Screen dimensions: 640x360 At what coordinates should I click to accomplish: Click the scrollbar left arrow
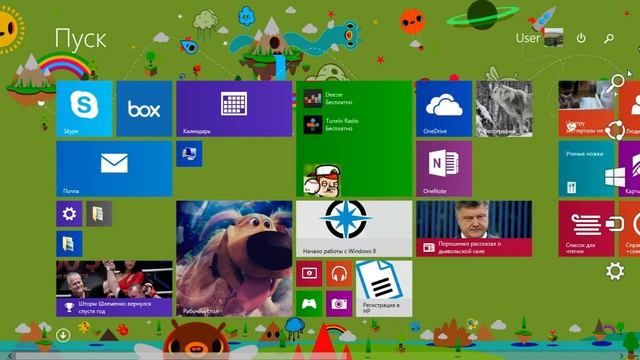pyautogui.click(x=11, y=357)
